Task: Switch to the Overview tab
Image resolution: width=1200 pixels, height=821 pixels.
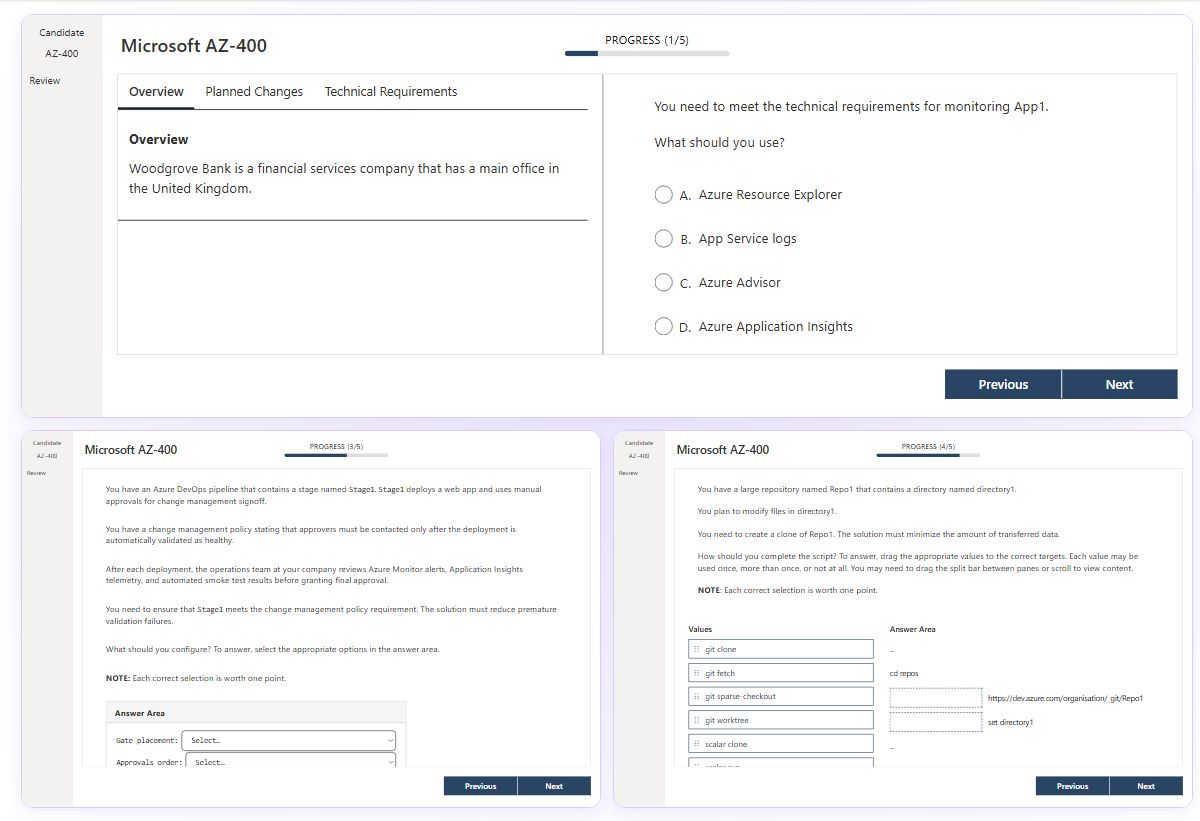Action: click(x=156, y=92)
